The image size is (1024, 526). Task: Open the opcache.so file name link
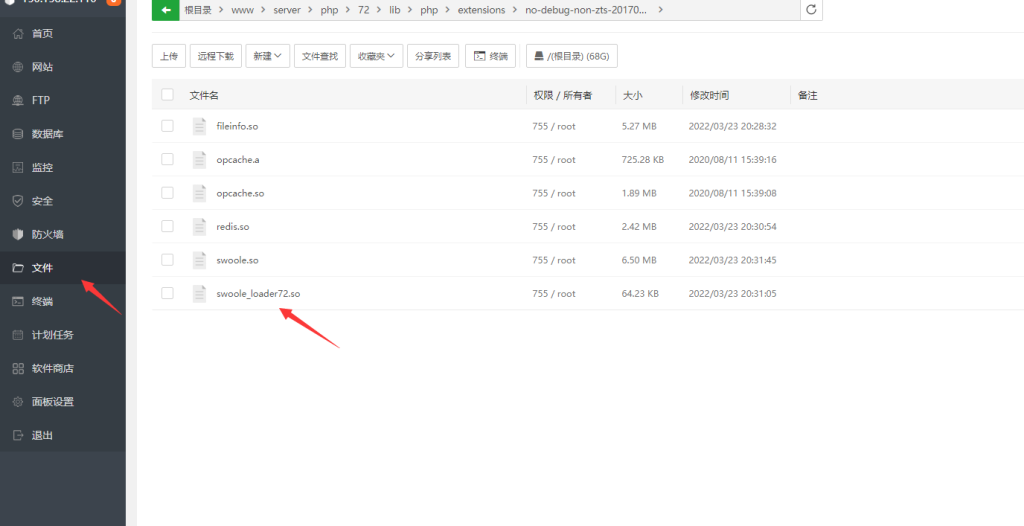pyautogui.click(x=240, y=193)
